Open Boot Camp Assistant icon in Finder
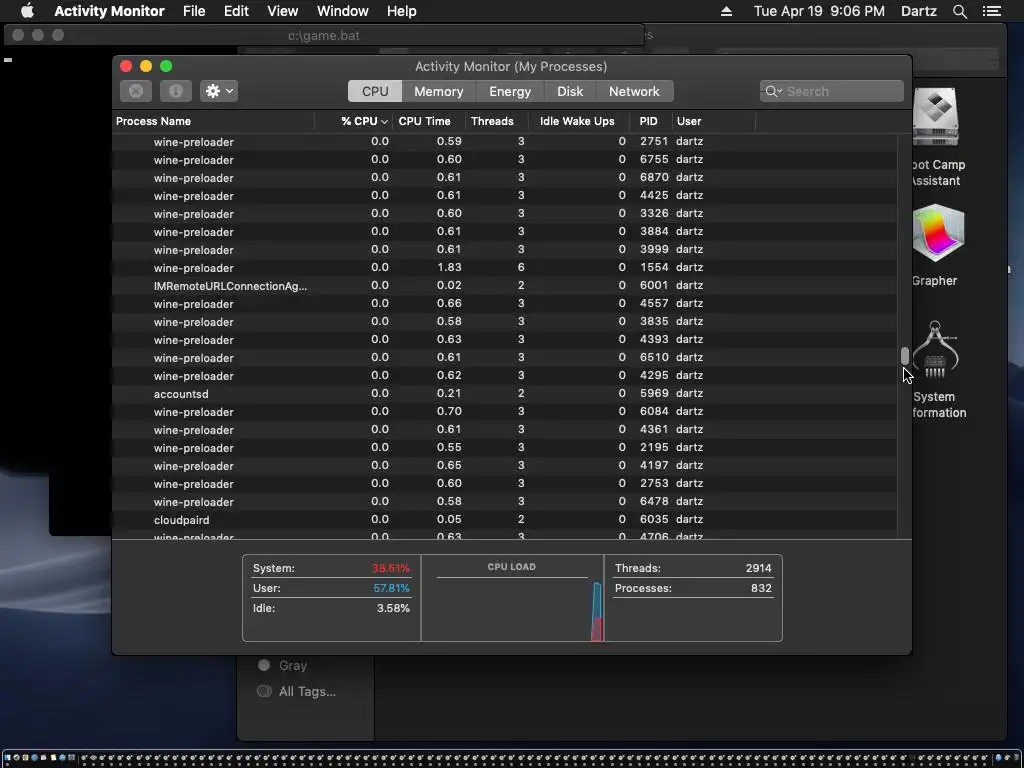1024x768 pixels. tap(936, 118)
